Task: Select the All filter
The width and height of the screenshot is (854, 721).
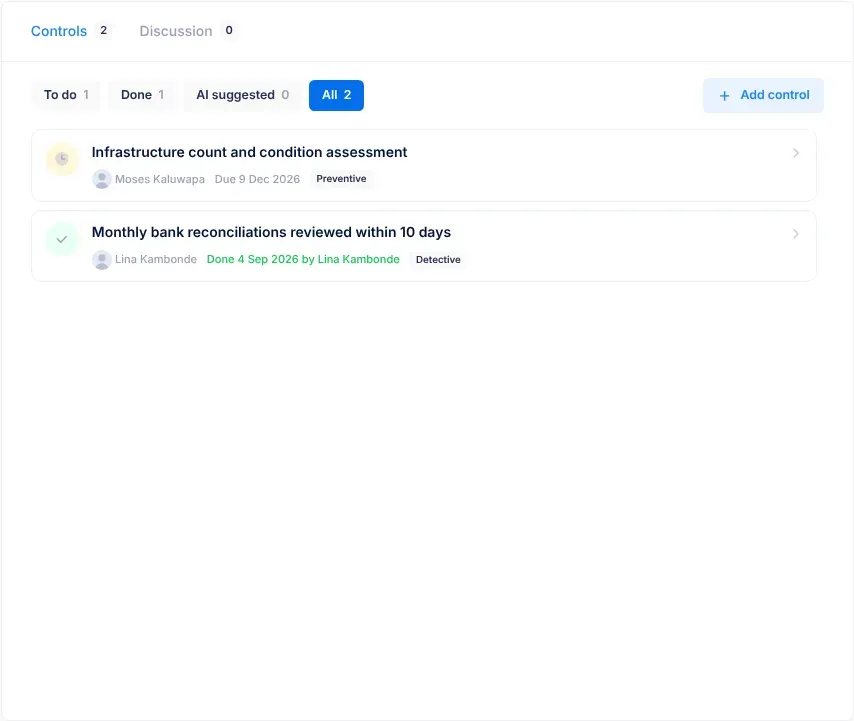Action: (x=336, y=95)
